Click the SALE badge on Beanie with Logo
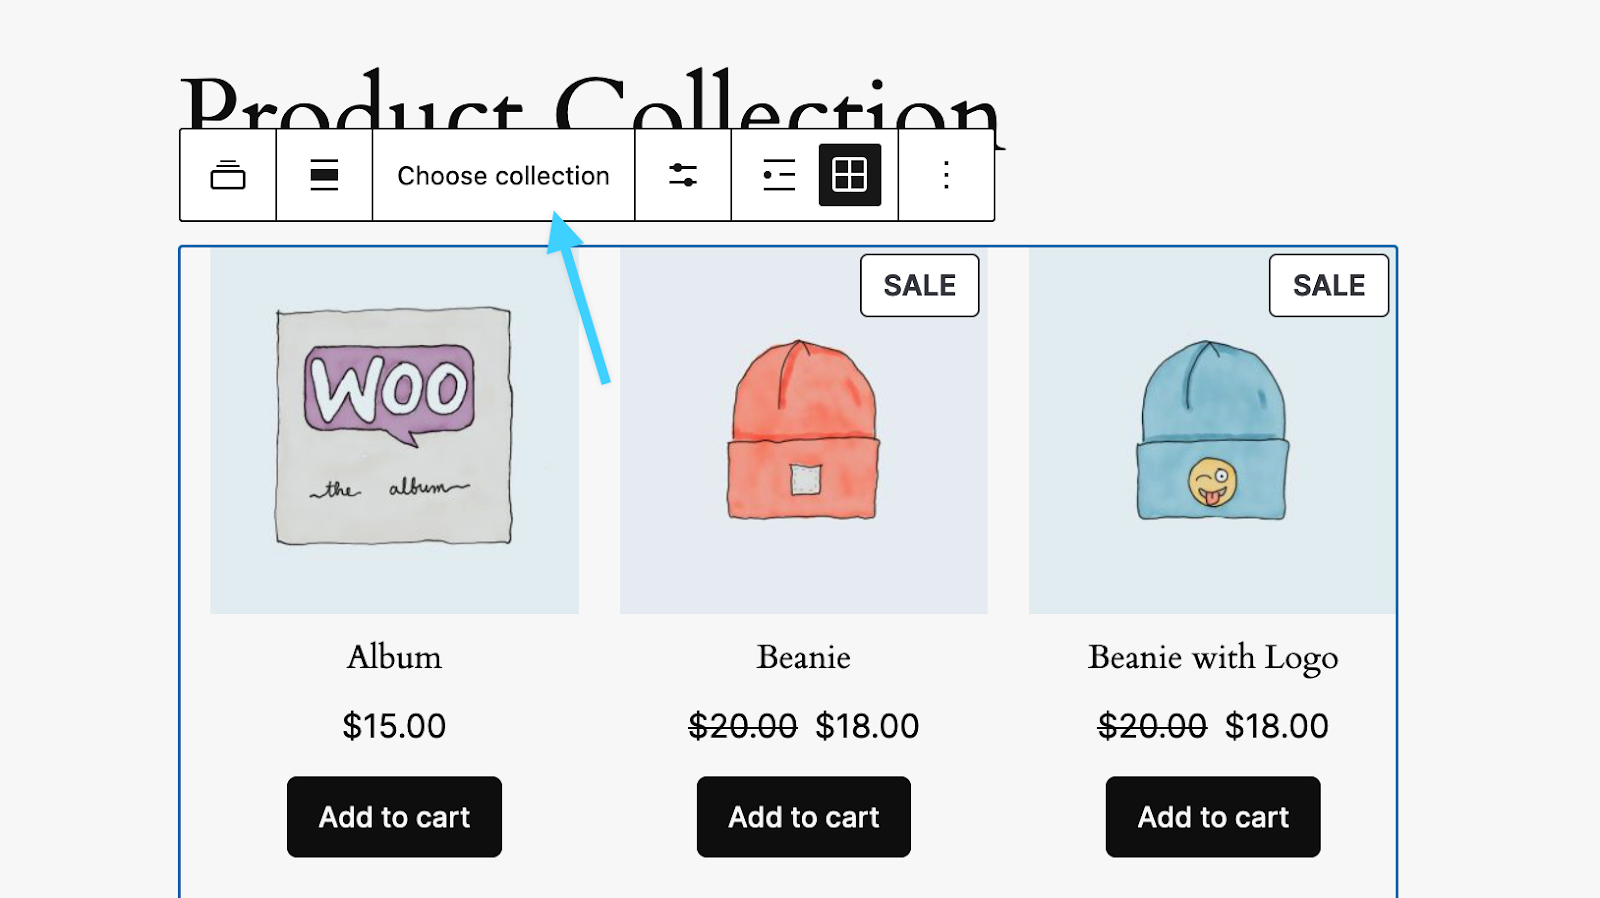Image resolution: width=1600 pixels, height=898 pixels. pos(1328,285)
